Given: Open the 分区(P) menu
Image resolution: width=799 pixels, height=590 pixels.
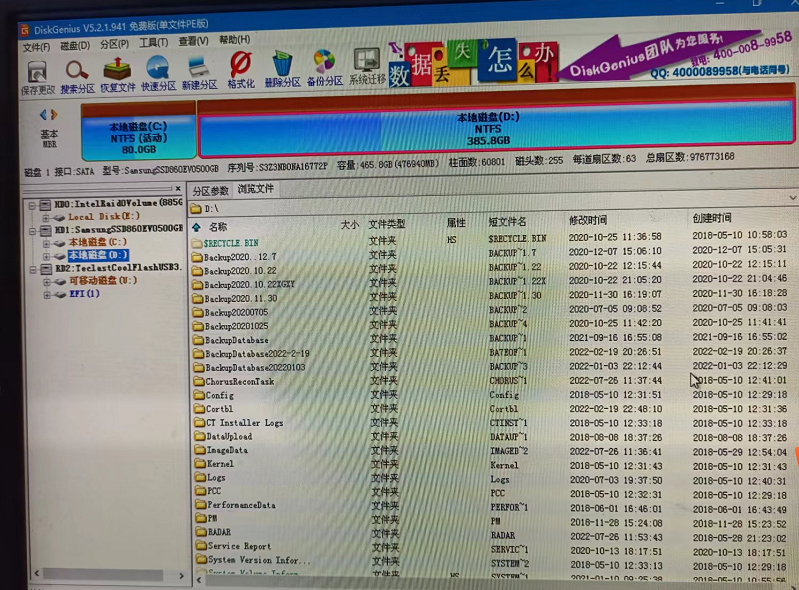Looking at the screenshot, I should click(114, 44).
